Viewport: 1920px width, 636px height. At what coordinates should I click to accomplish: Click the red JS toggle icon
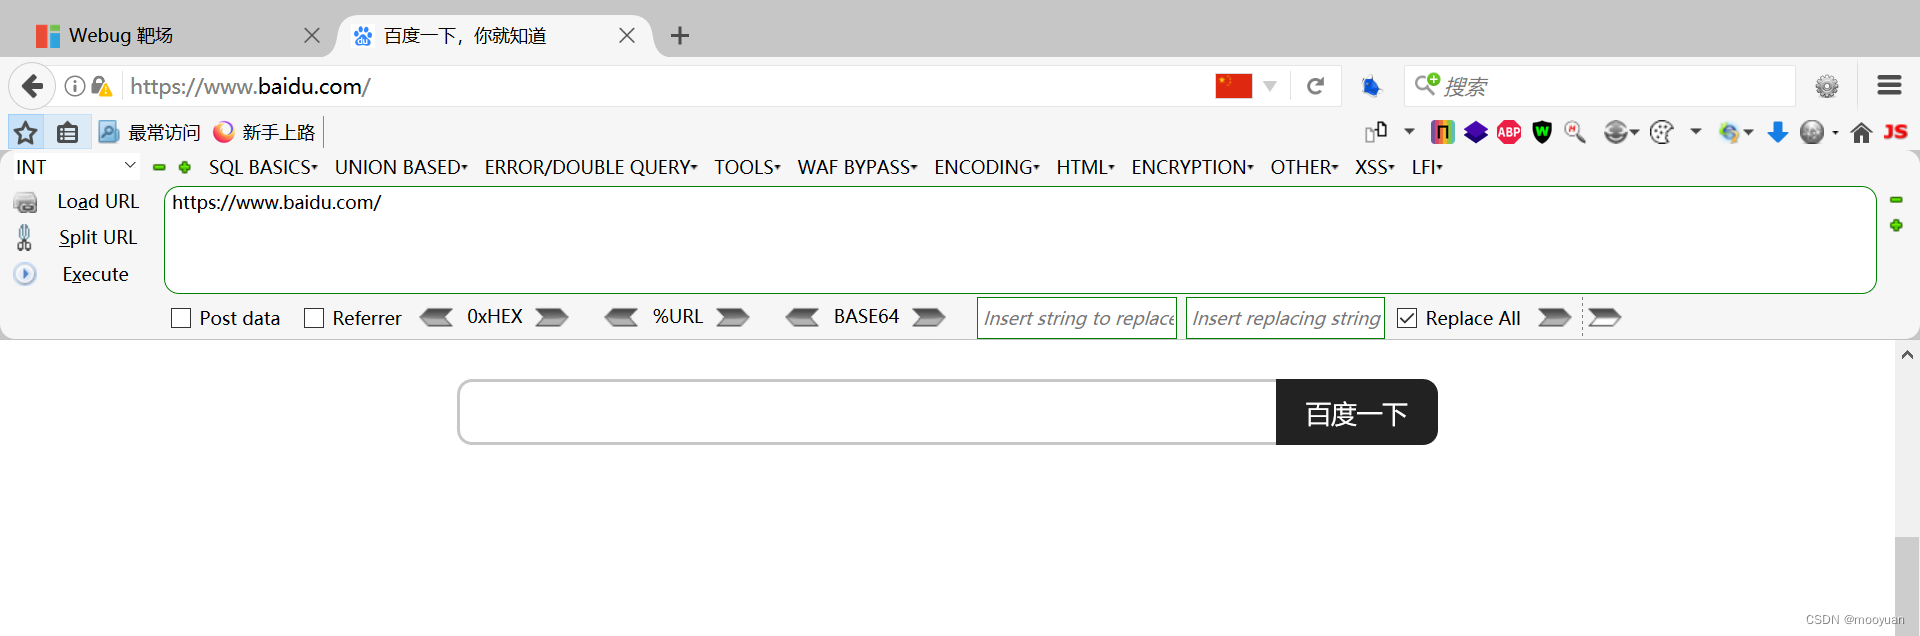pyautogui.click(x=1895, y=132)
